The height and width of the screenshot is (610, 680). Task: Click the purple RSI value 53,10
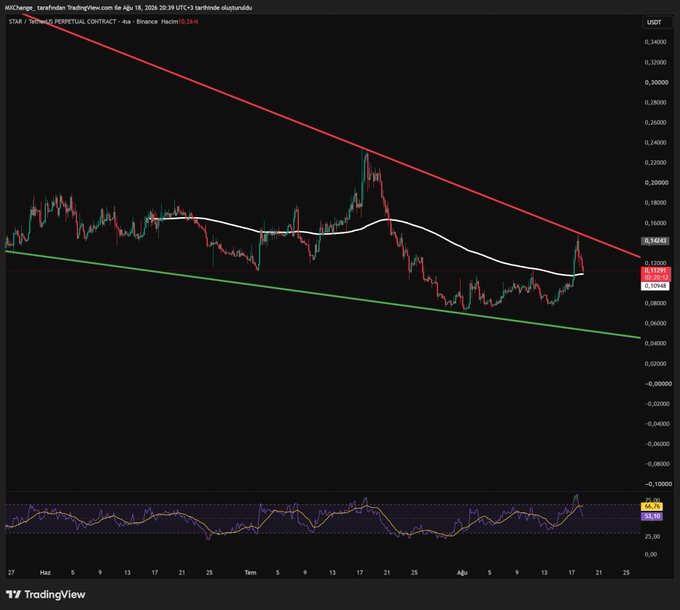click(x=652, y=516)
